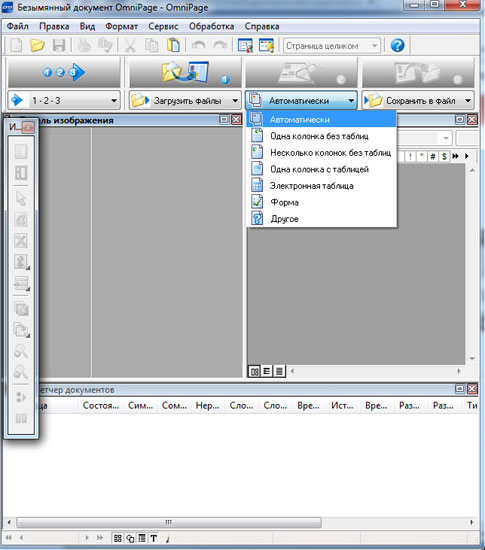Click the large export step 3 button
Image resolution: width=485 pixels, height=550 pixels.
click(x=418, y=73)
